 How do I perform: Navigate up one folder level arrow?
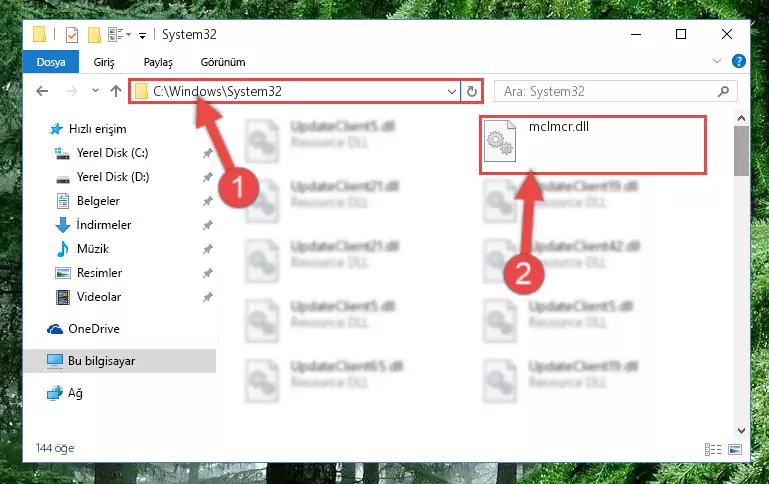(116, 91)
